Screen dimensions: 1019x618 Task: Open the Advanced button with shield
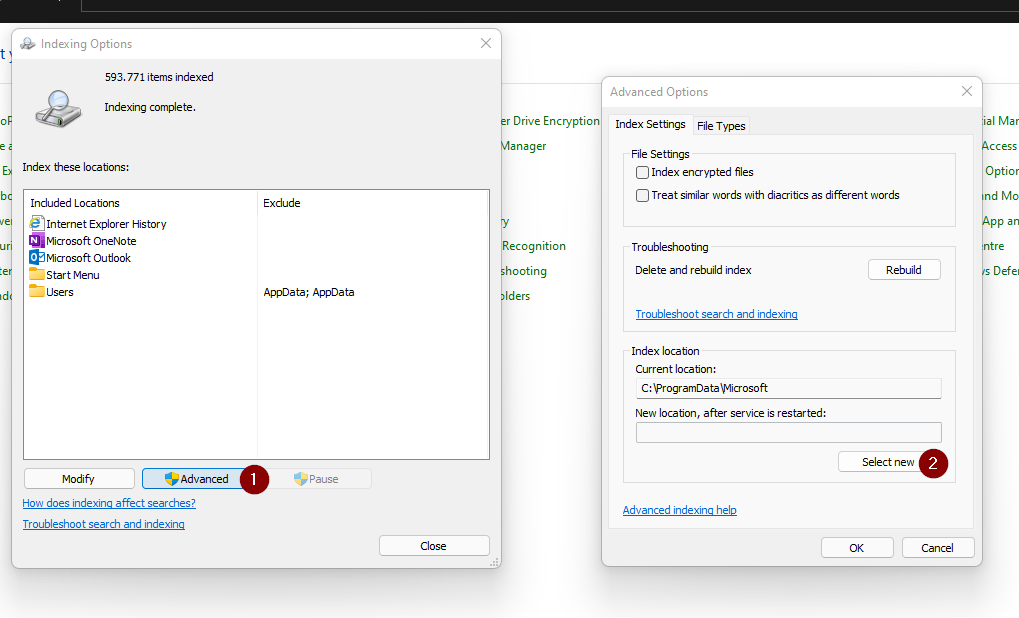click(x=196, y=479)
